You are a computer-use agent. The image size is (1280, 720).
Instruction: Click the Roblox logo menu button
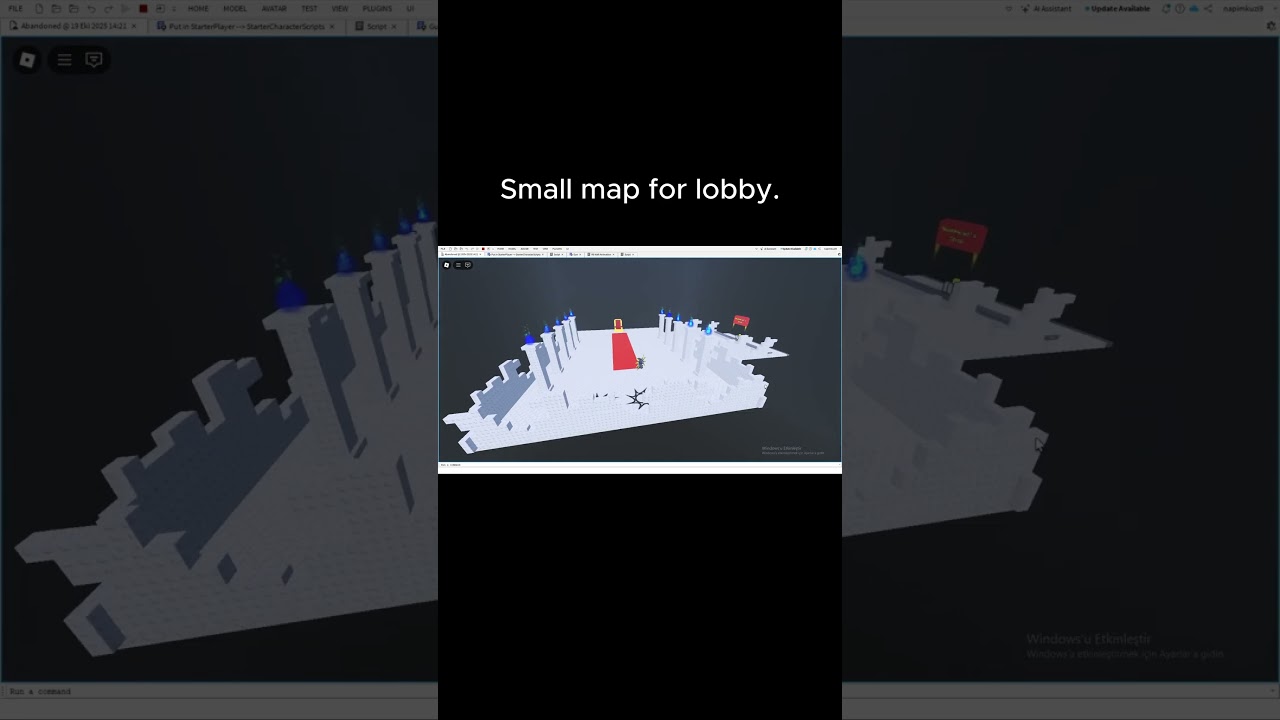(x=27, y=60)
